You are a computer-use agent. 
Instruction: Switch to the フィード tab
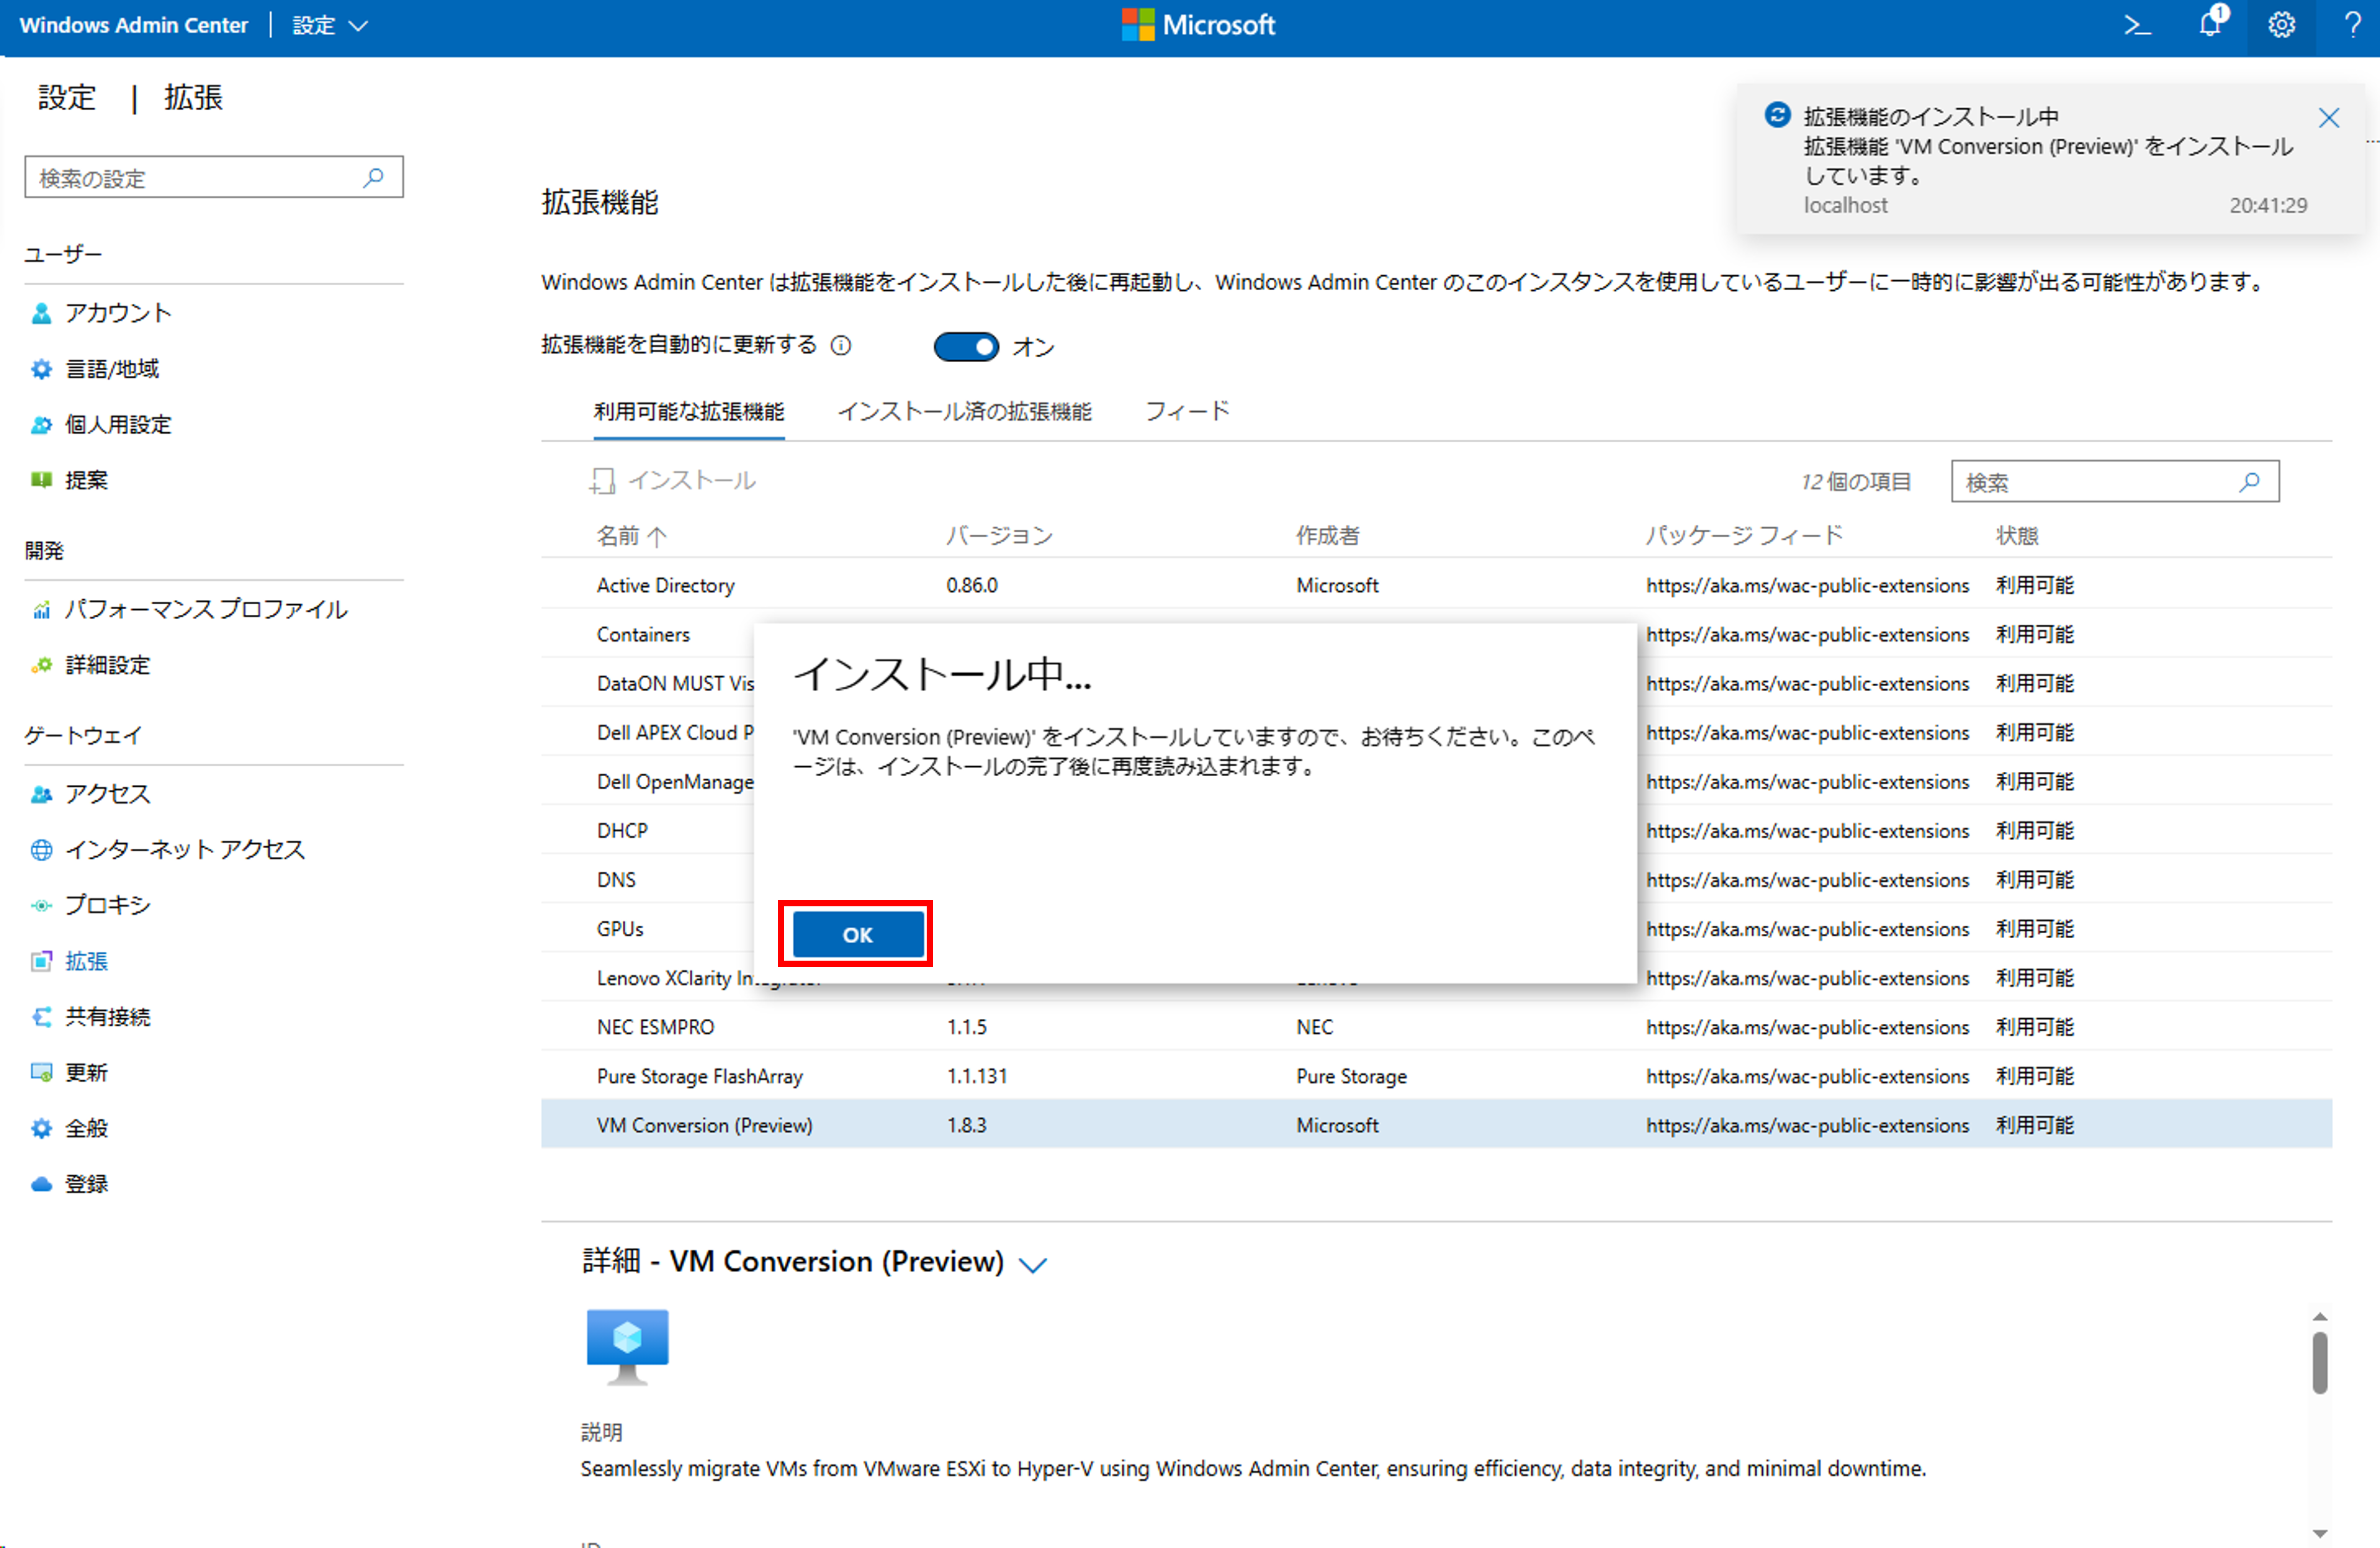pyautogui.click(x=1187, y=411)
